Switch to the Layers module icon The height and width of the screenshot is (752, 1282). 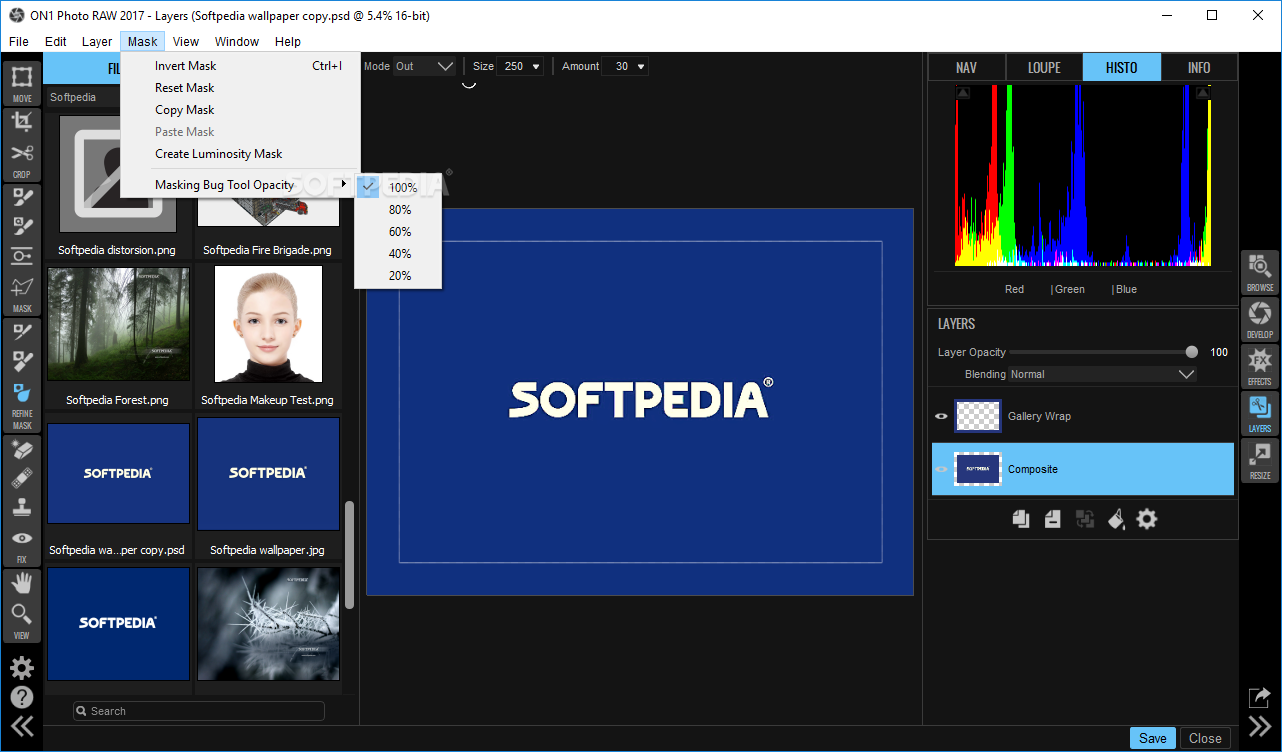pos(1260,413)
